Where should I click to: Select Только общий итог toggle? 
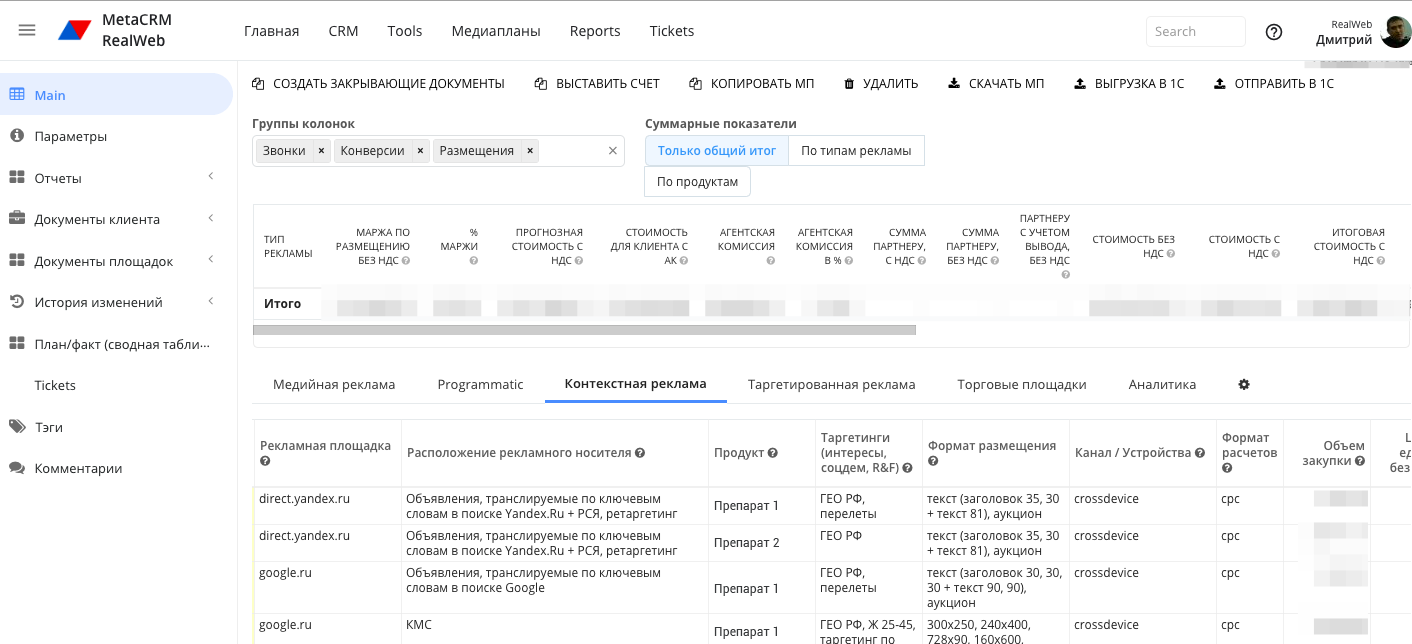coord(717,151)
